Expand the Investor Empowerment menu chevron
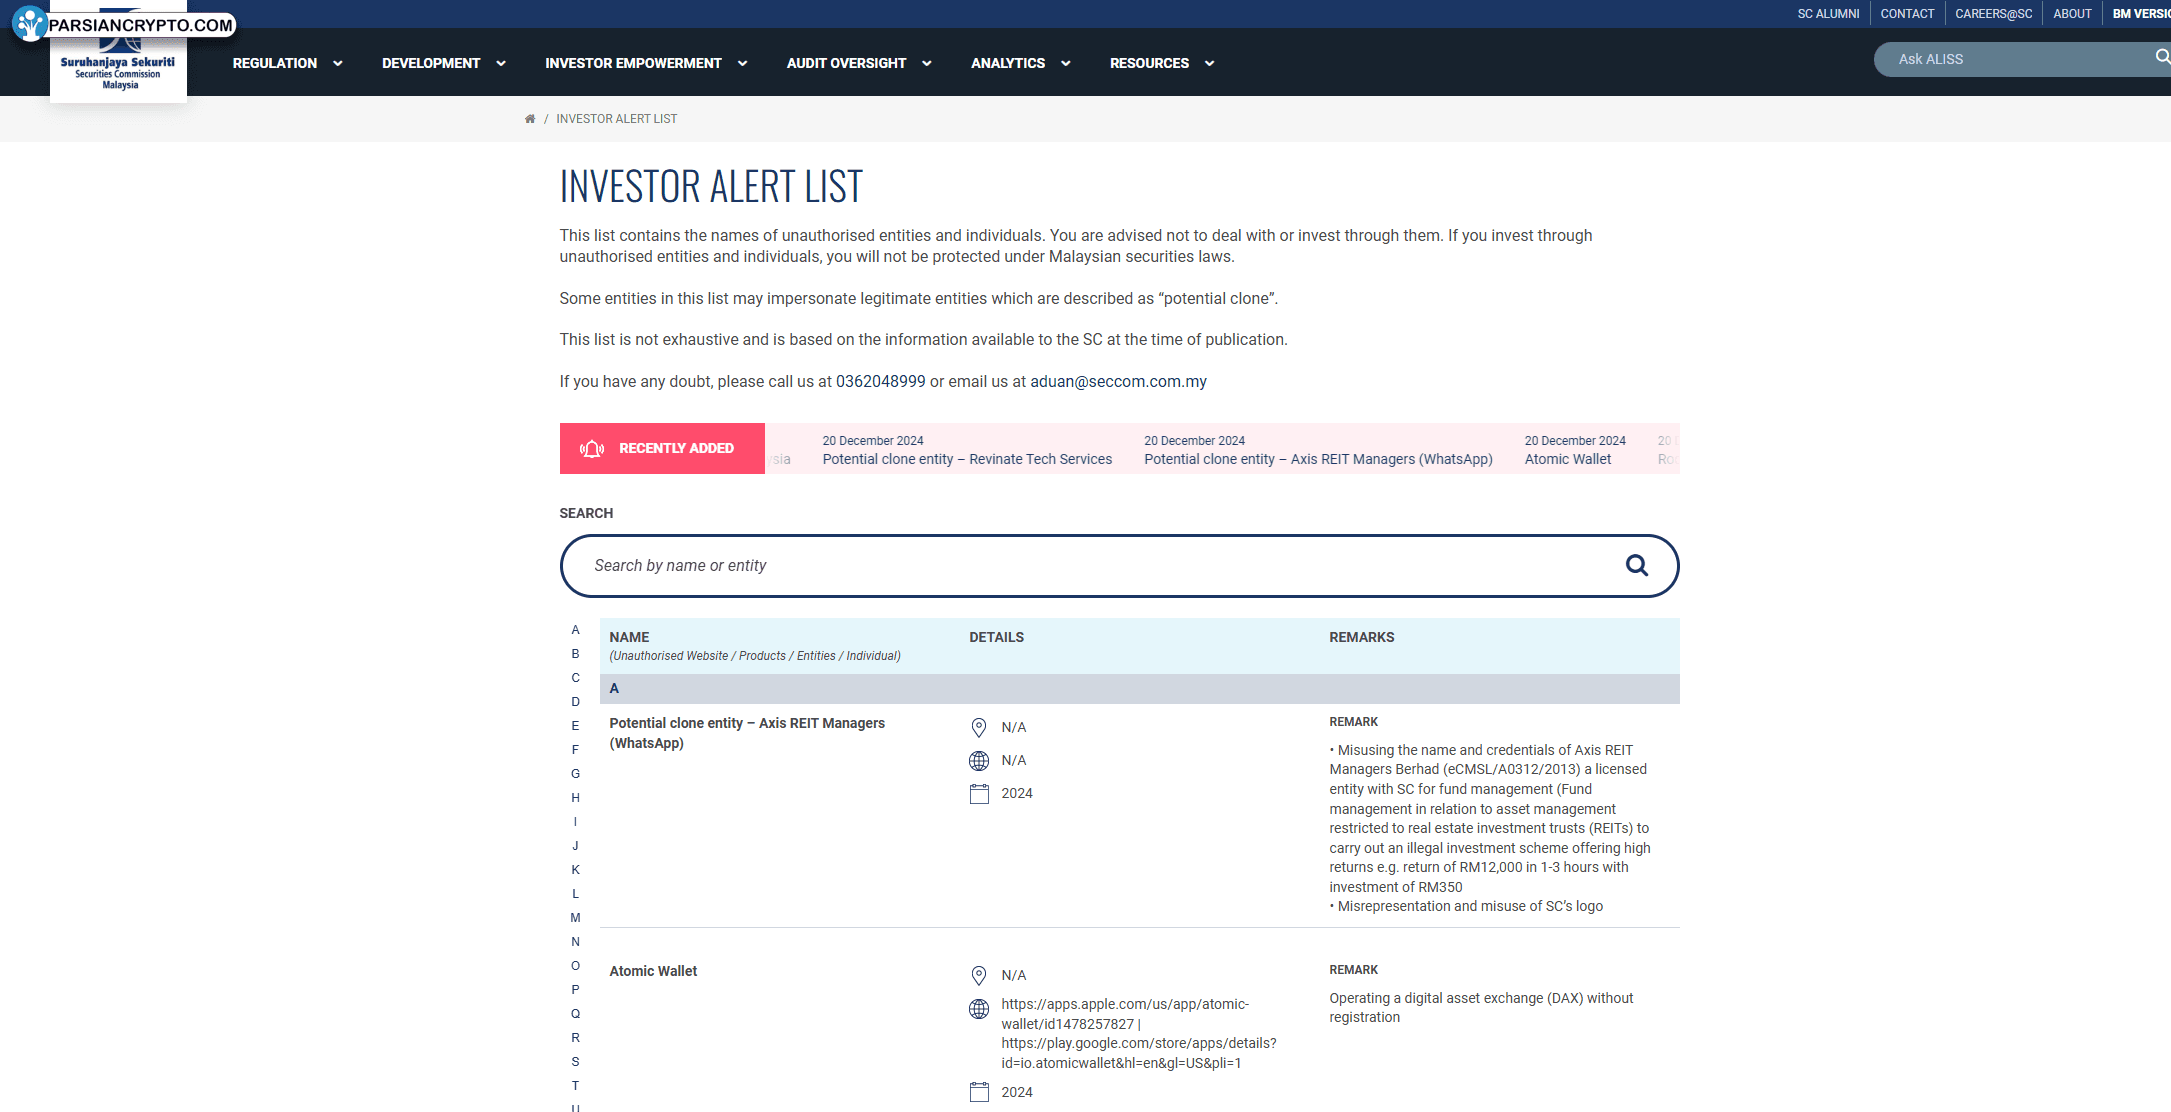 pos(742,63)
